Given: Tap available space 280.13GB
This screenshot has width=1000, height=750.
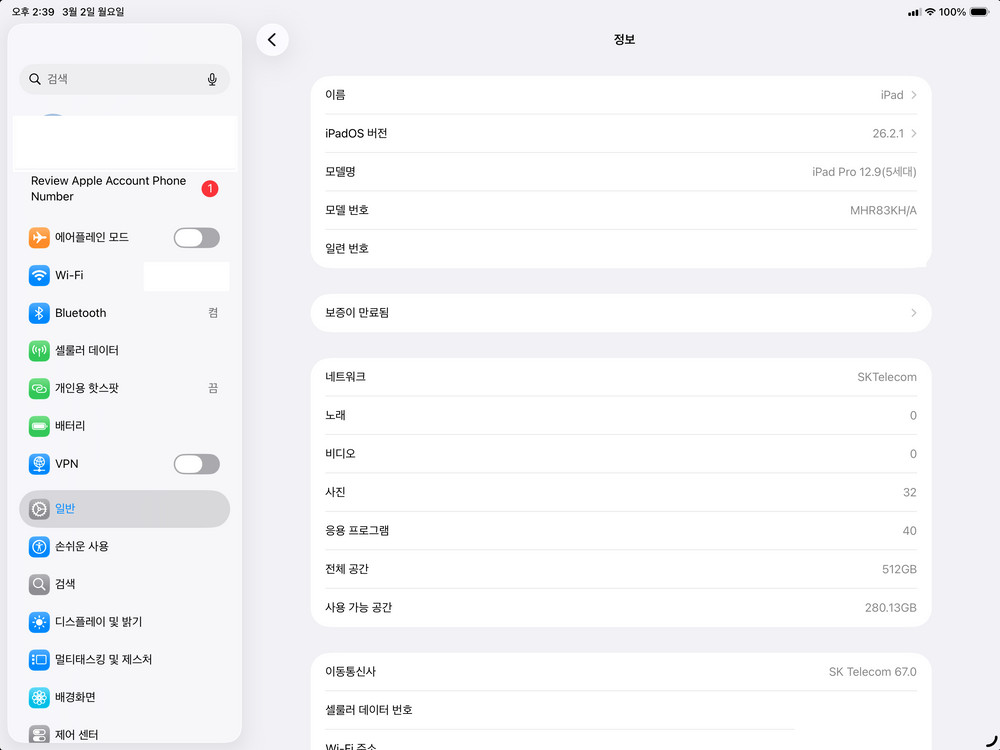Looking at the screenshot, I should point(890,608).
